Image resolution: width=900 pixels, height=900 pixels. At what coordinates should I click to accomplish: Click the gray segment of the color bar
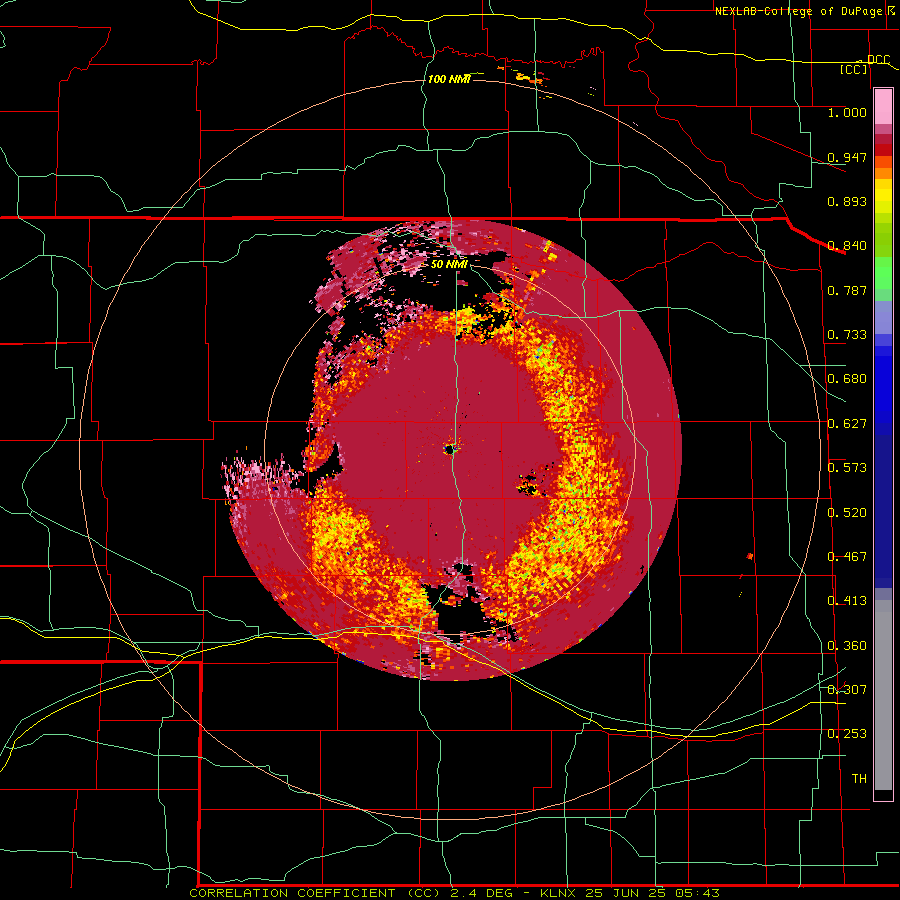pyautogui.click(x=883, y=695)
